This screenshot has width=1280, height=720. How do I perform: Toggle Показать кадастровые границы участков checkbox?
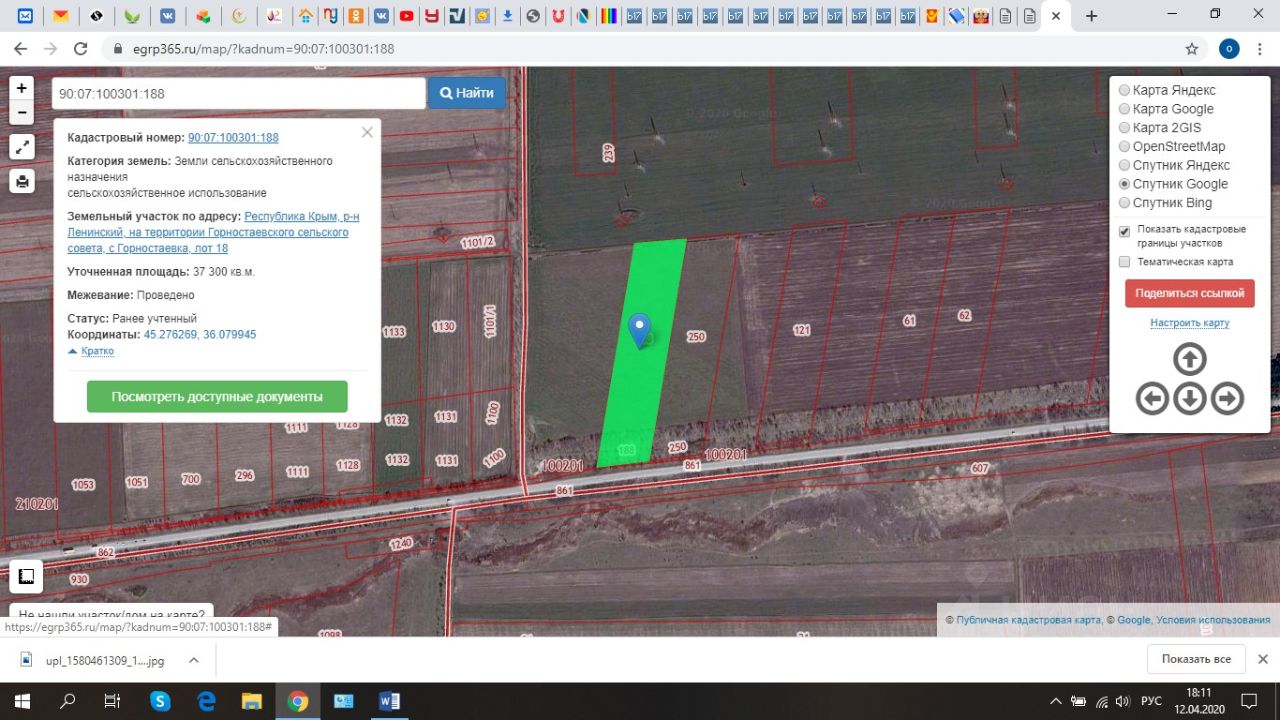coord(1125,231)
